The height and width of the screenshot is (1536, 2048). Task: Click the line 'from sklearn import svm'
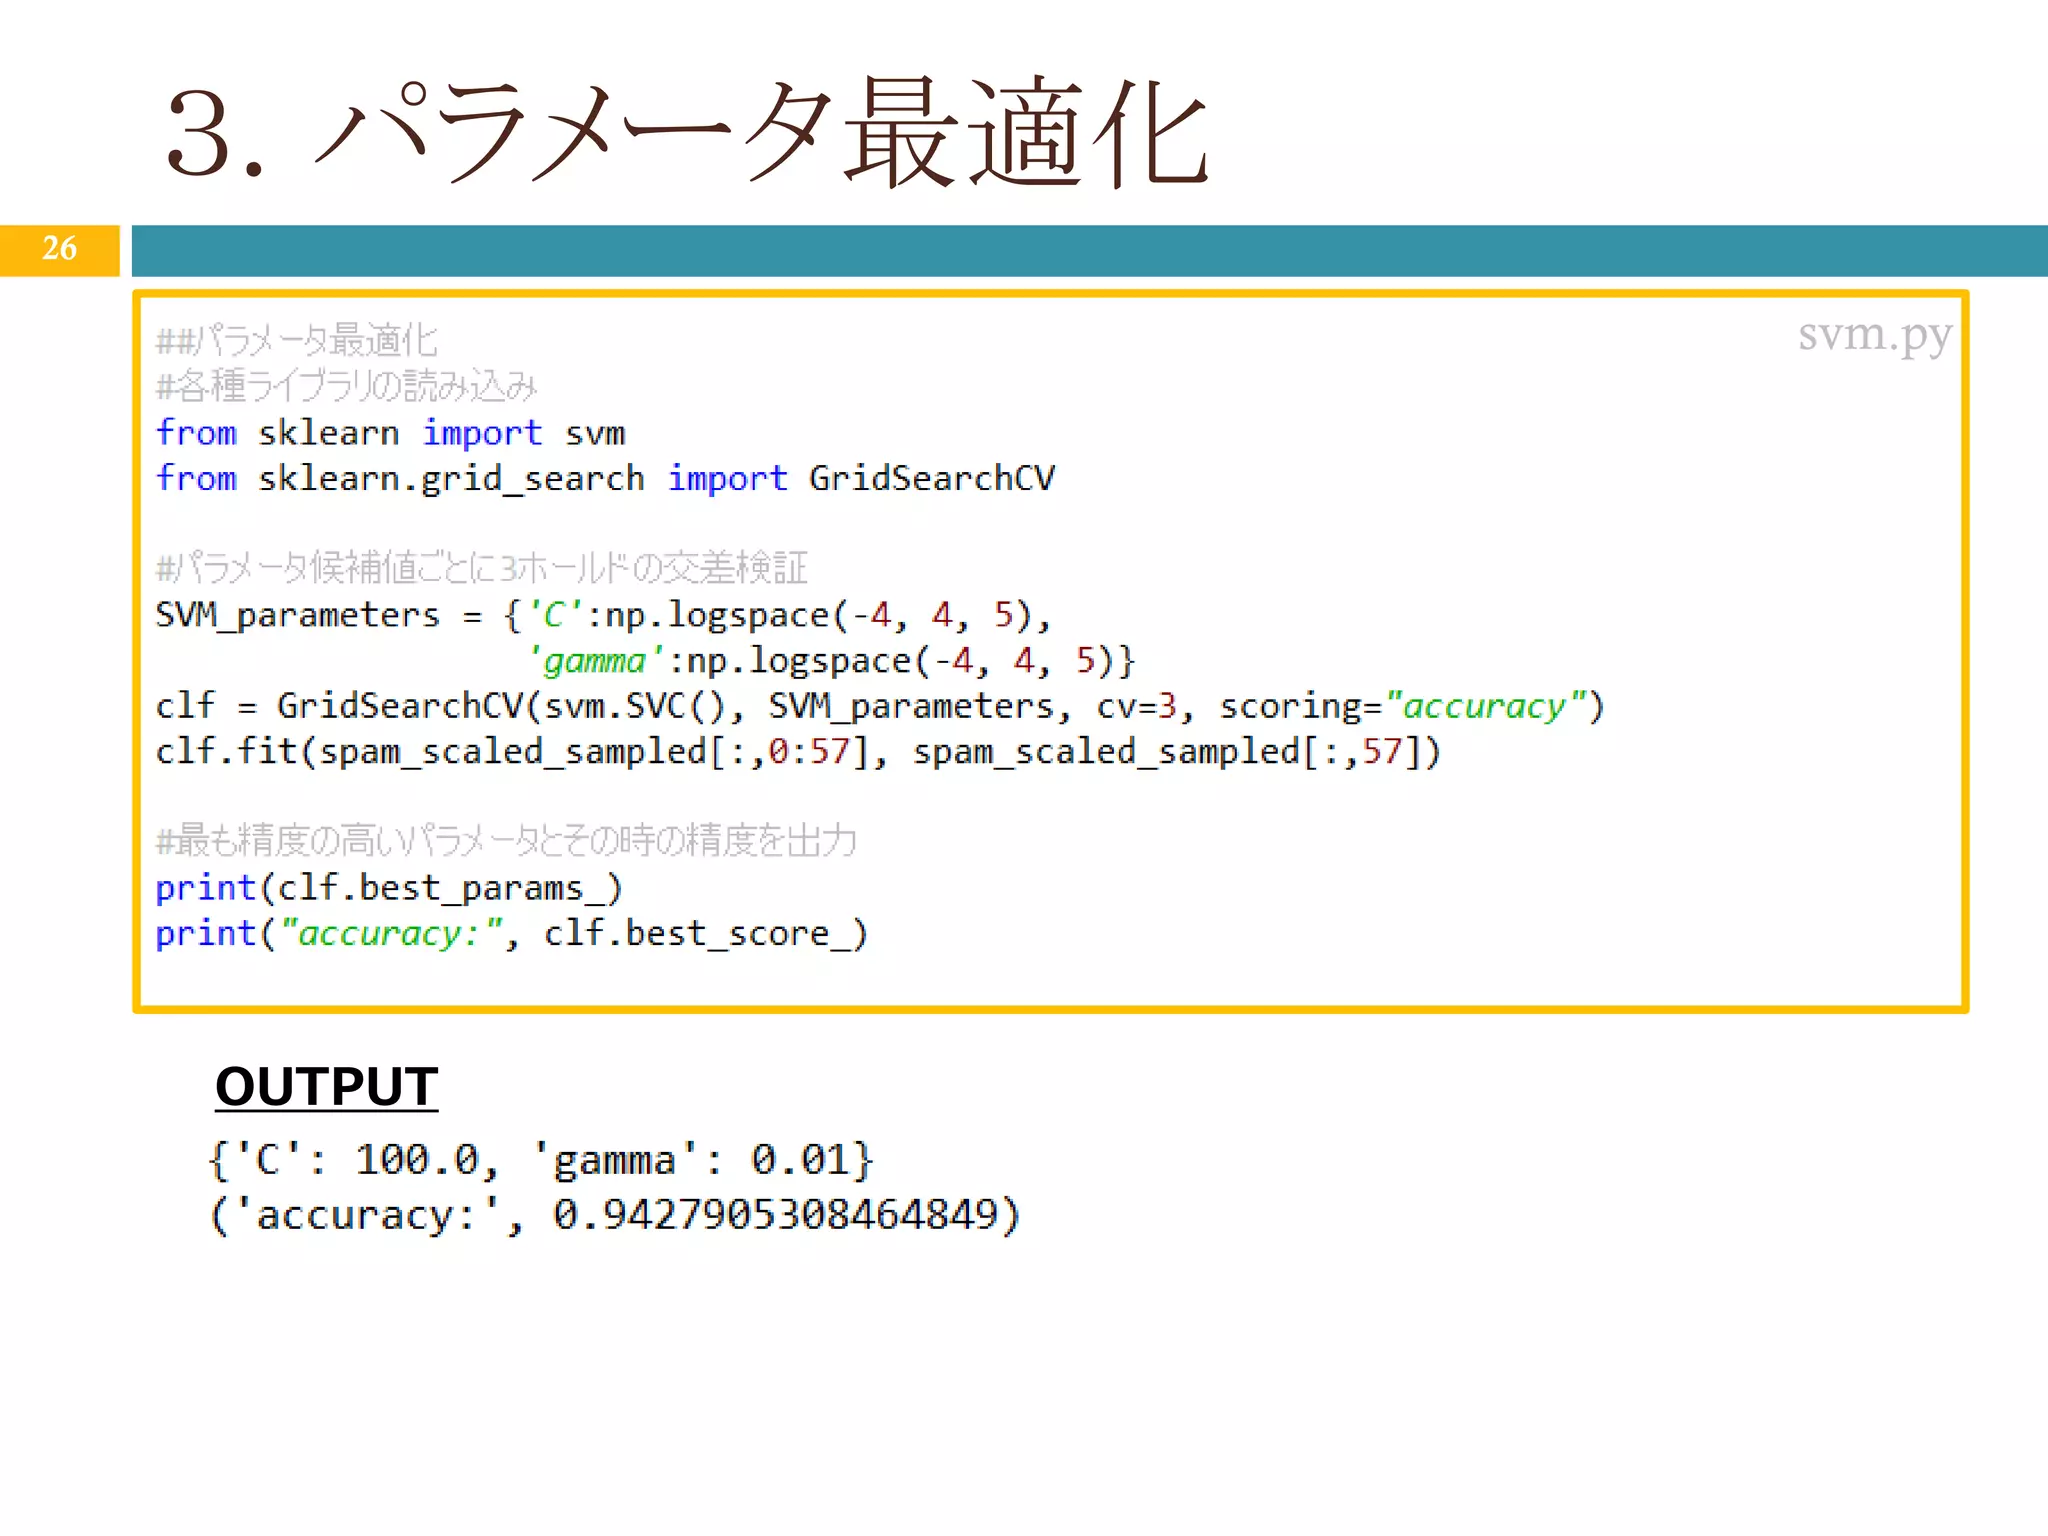(390, 433)
